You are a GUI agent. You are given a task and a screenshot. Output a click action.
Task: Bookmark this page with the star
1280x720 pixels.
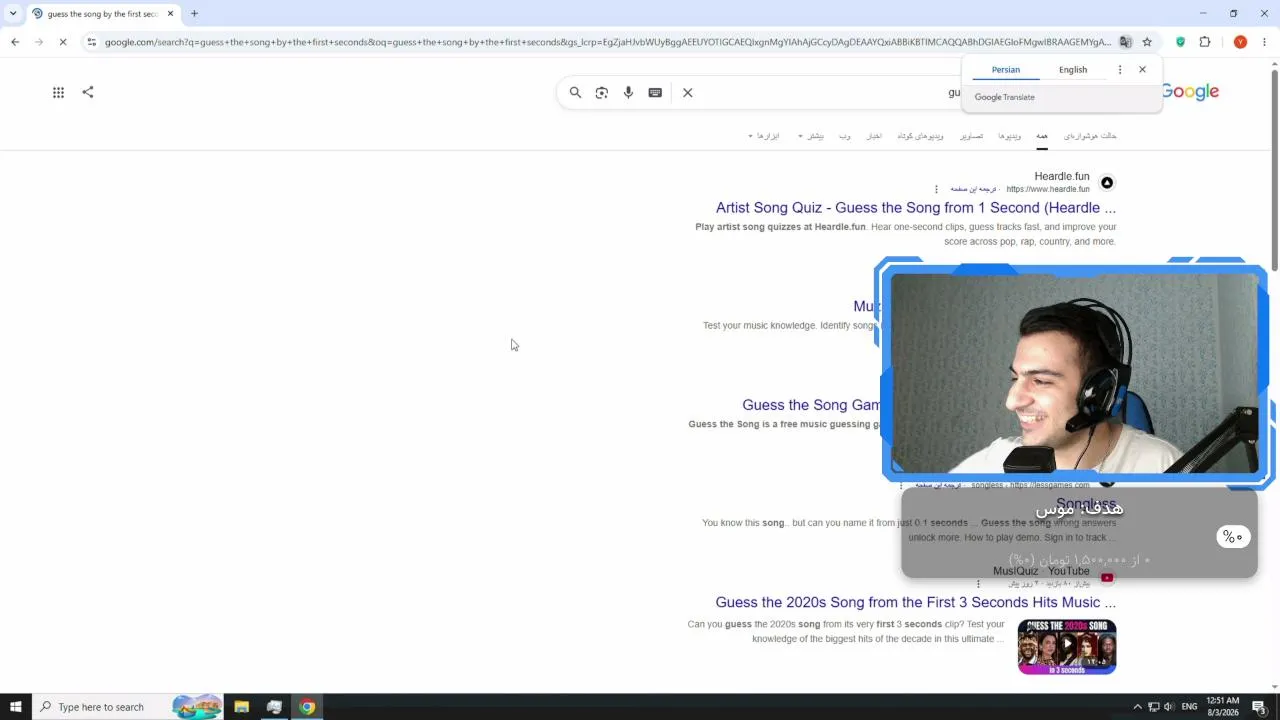[1147, 42]
